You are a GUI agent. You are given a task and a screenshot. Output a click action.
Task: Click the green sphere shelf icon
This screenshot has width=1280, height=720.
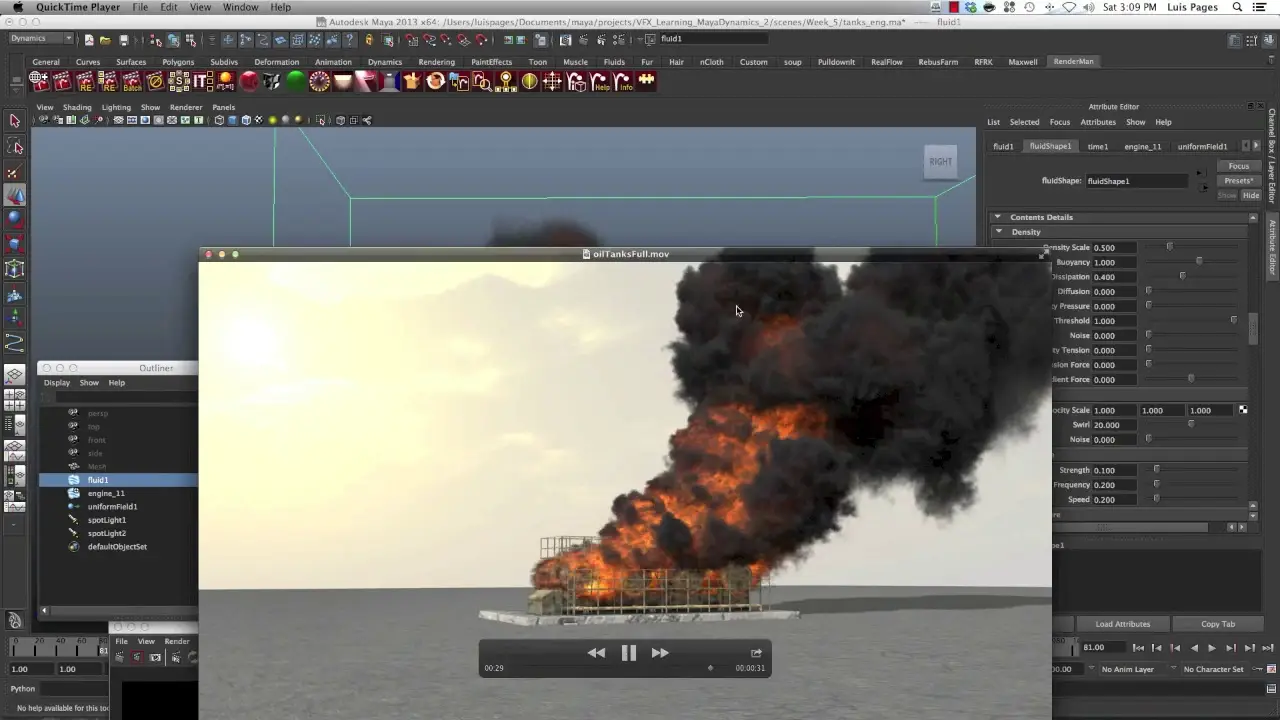296,81
